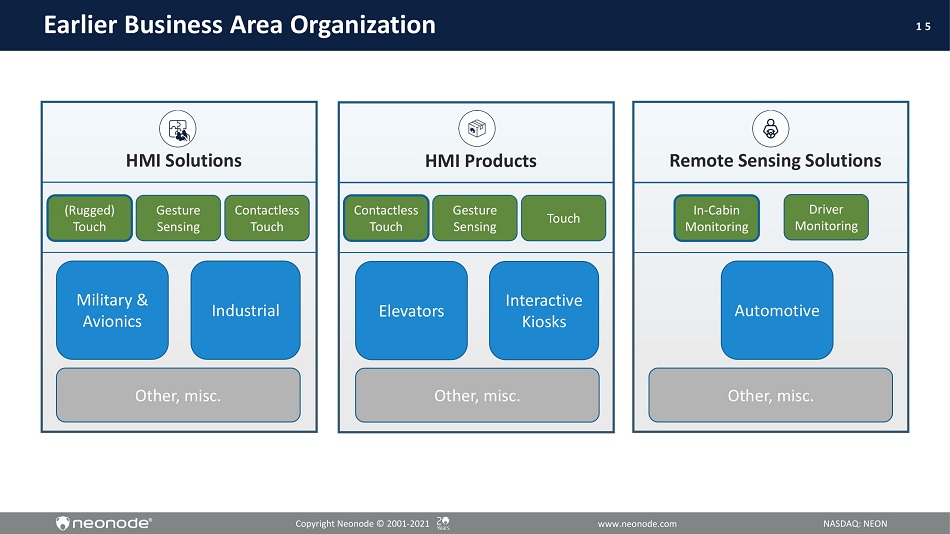950x534 pixels.
Task: Click the HMI Products box icon
Action: tap(477, 128)
